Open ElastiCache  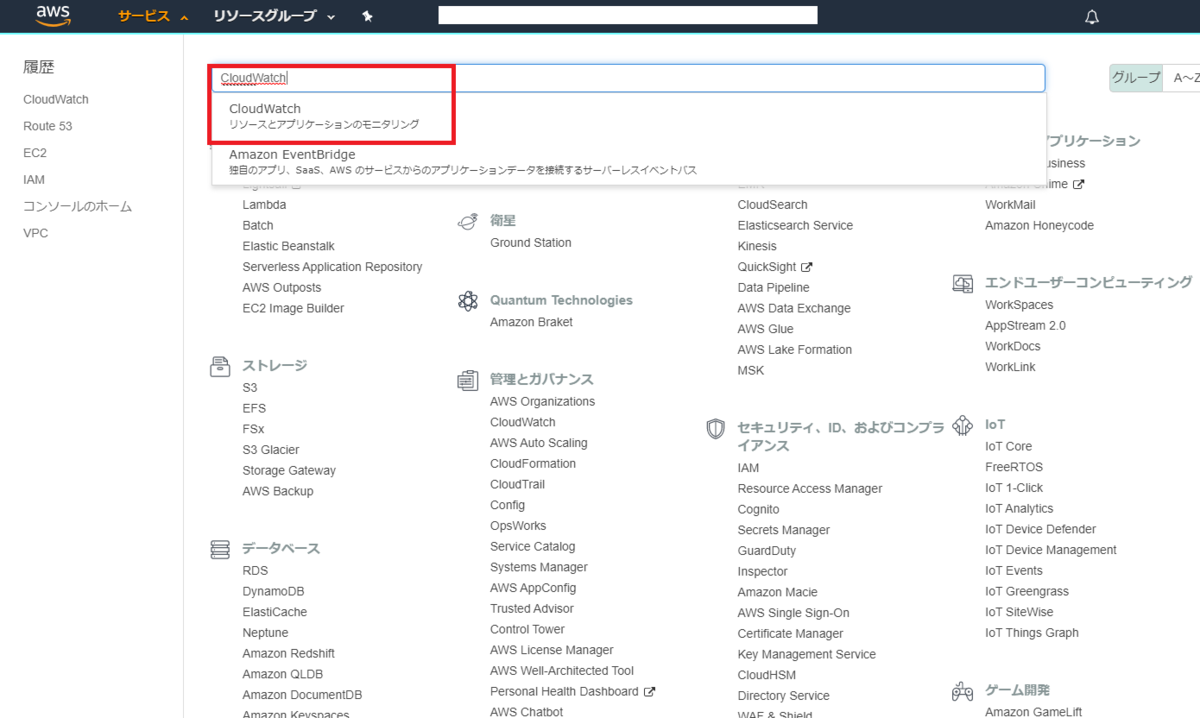(275, 612)
